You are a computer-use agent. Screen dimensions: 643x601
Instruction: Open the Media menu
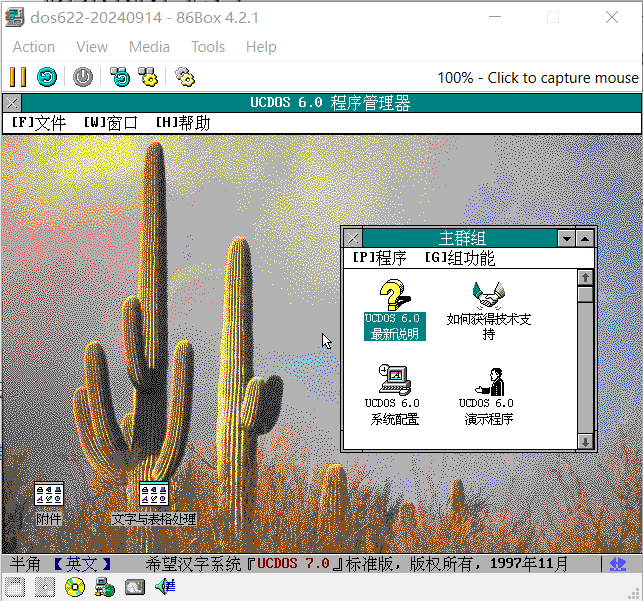click(149, 47)
